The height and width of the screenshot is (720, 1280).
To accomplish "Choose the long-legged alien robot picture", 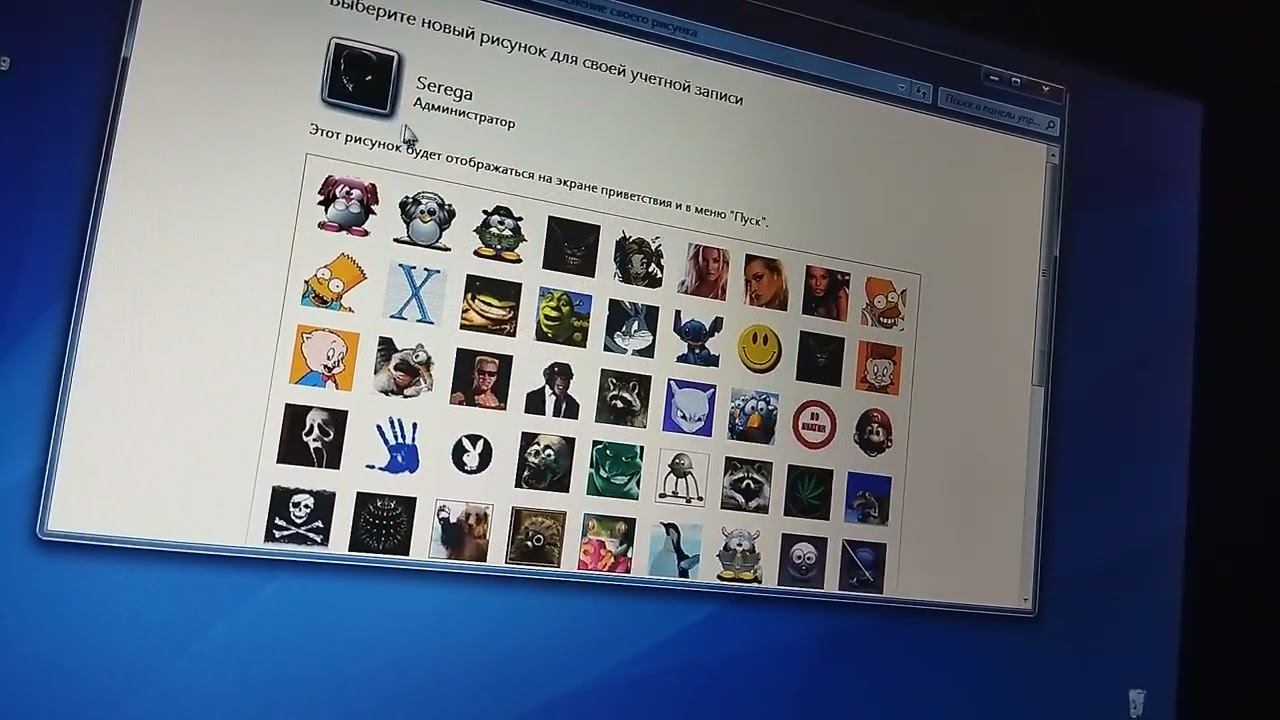I will [x=682, y=478].
